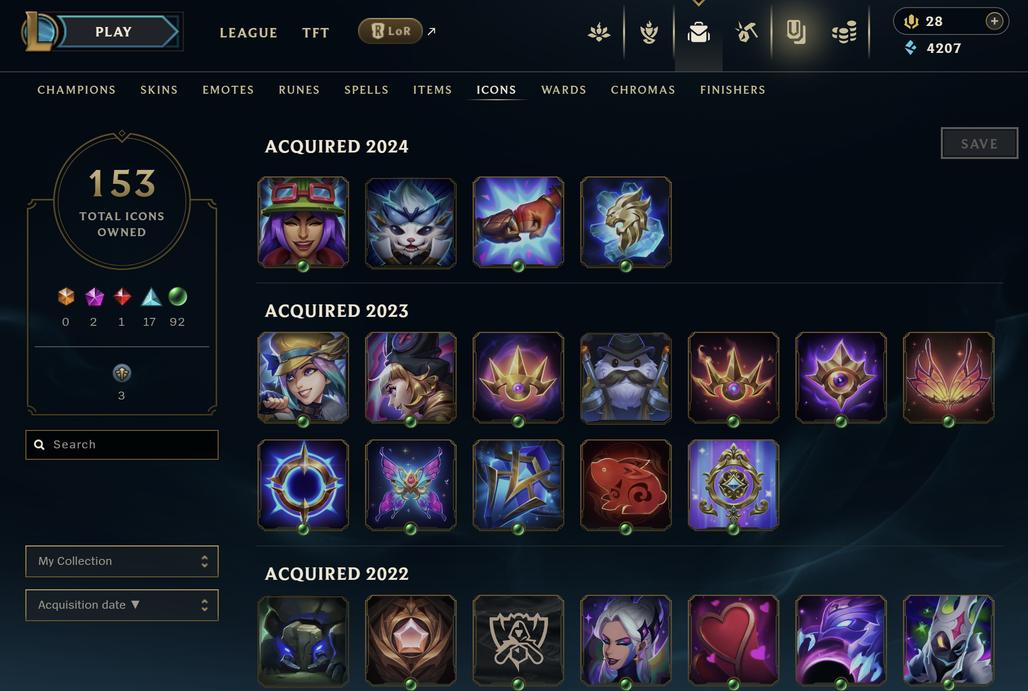Toggle the orange ultimate gem filter
This screenshot has width=1028, height=691.
click(x=66, y=297)
